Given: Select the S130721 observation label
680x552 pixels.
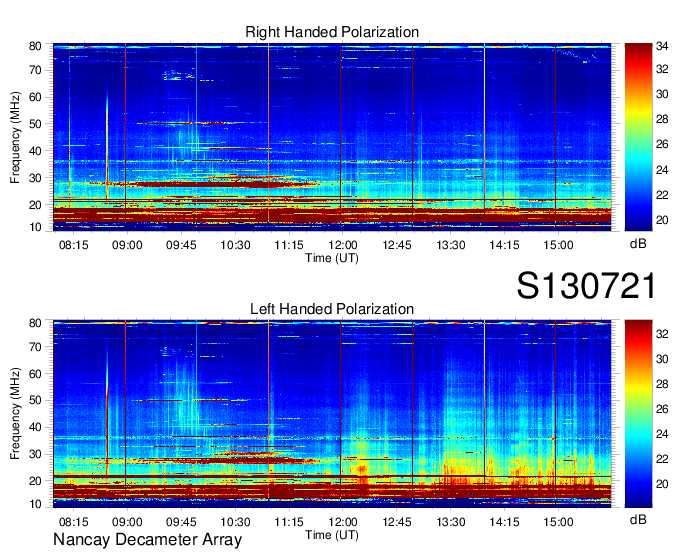Looking at the screenshot, I should 586,286.
